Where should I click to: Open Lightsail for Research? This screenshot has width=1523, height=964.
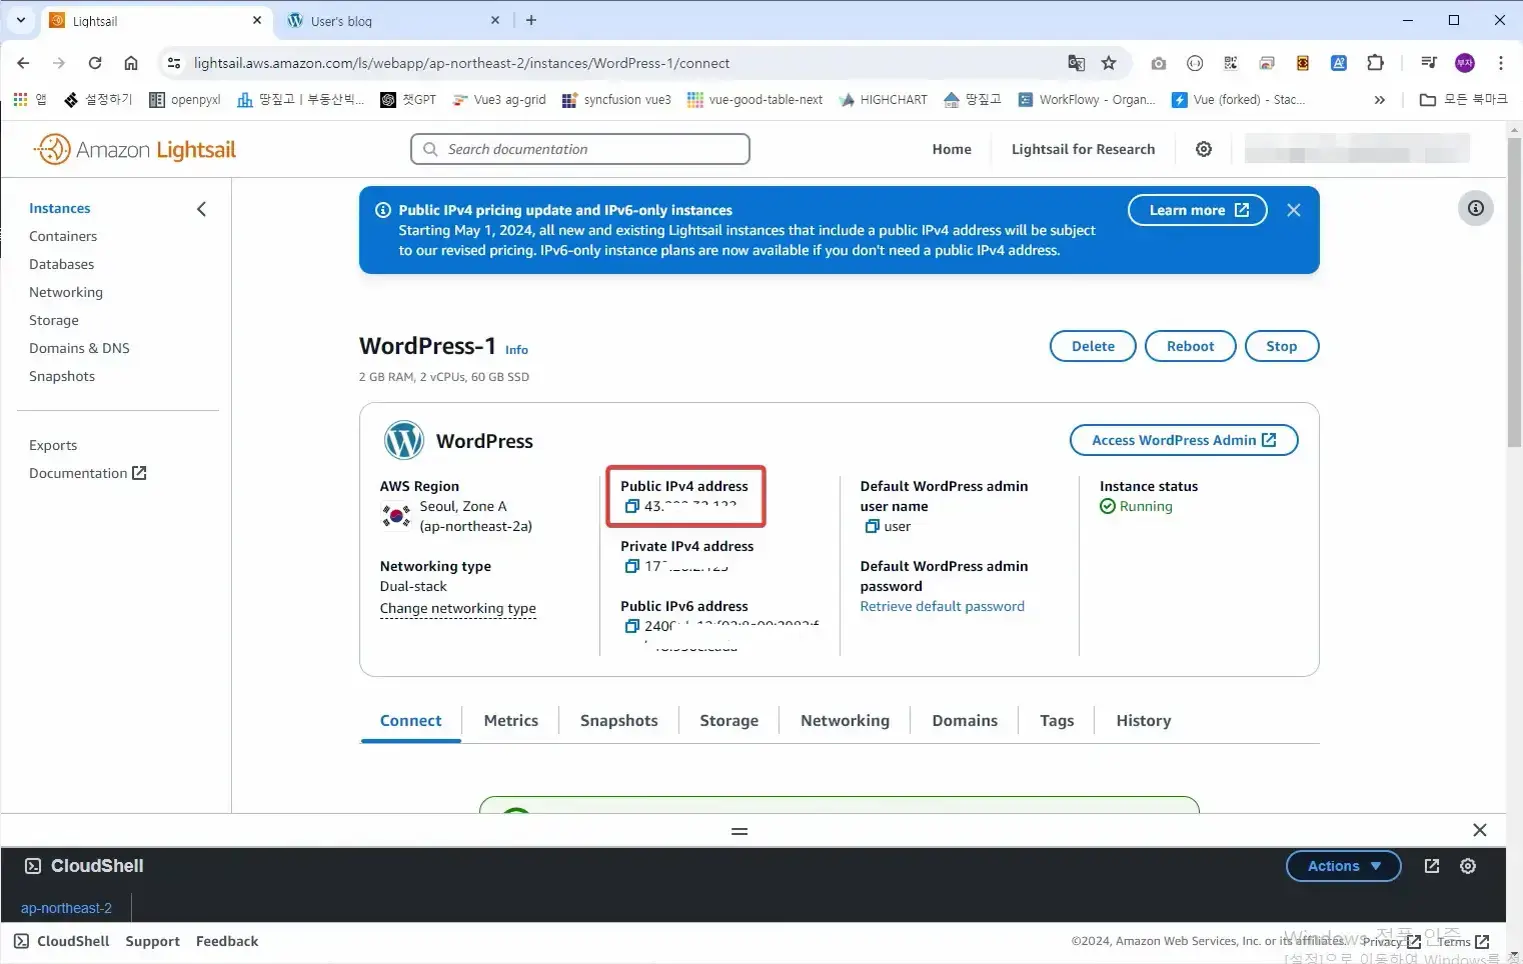coord(1083,149)
